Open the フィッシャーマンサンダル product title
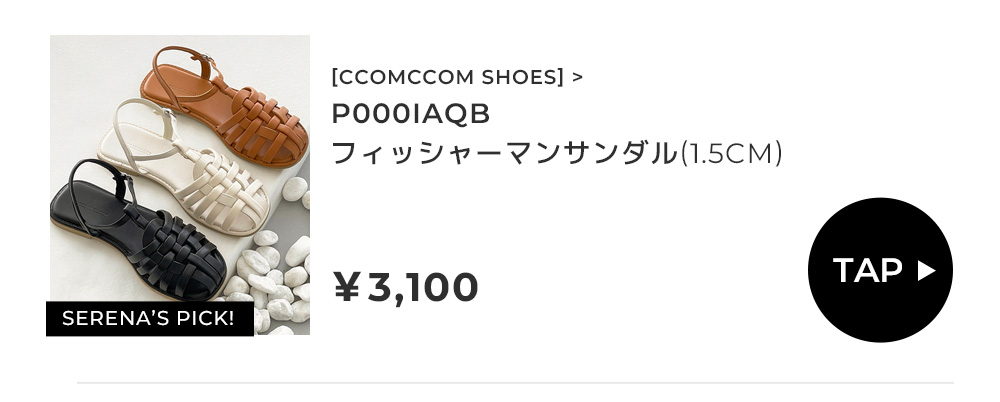 pyautogui.click(x=504, y=154)
